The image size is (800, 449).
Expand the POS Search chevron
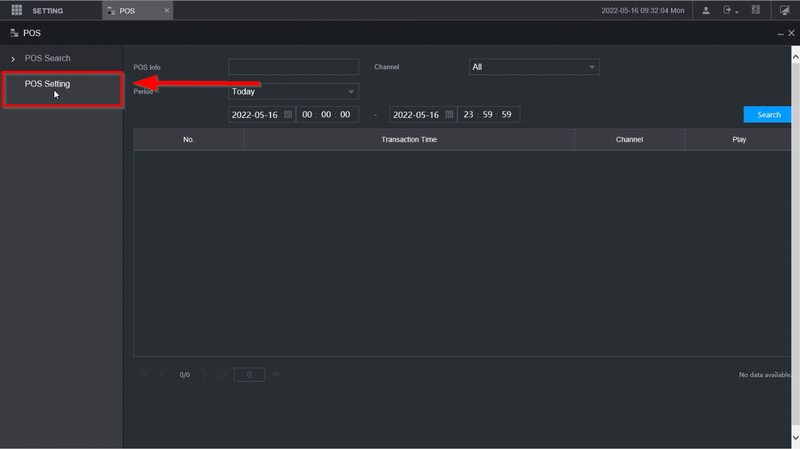click(x=13, y=59)
